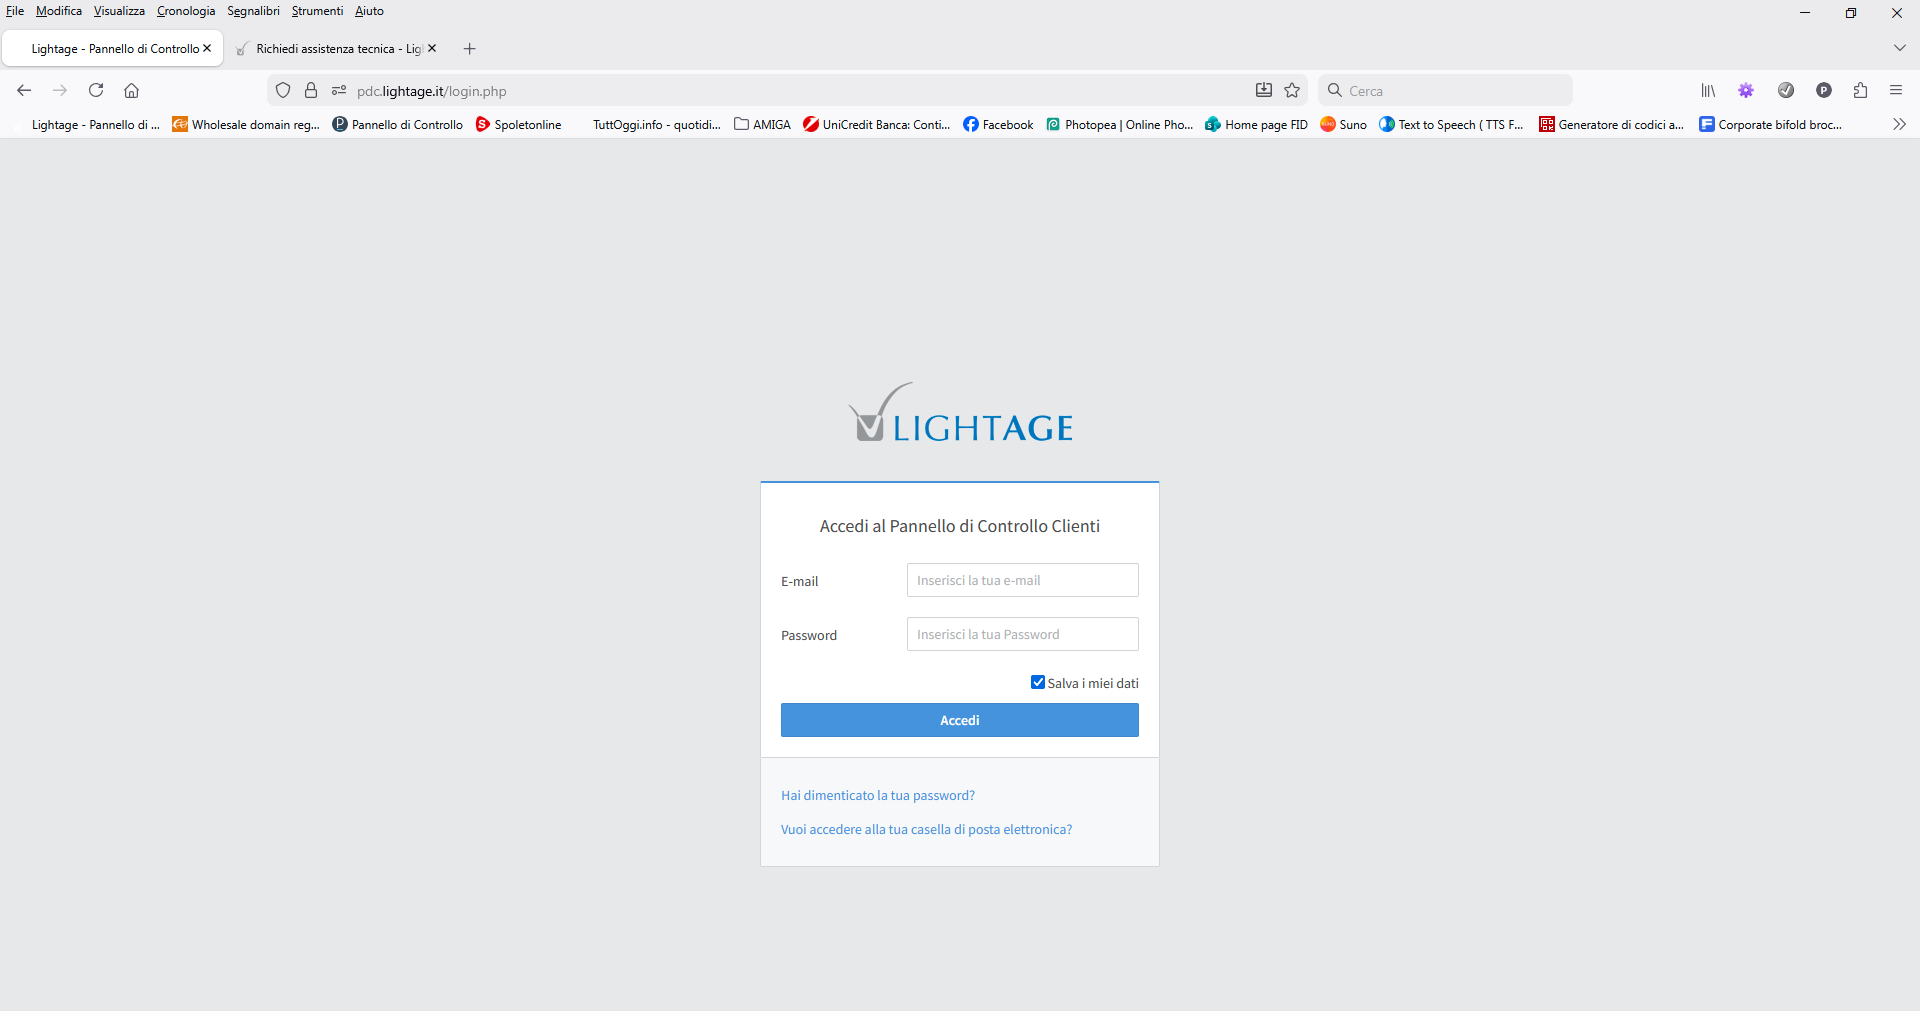Focus the Password input field
The height and width of the screenshot is (1011, 1920).
(1022, 634)
